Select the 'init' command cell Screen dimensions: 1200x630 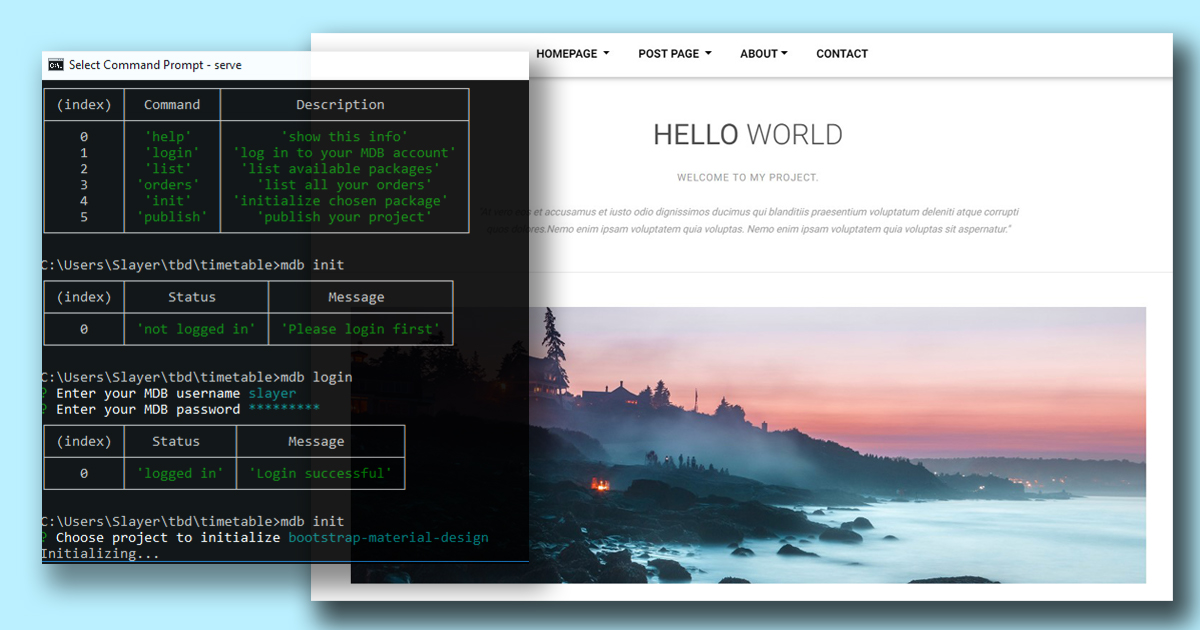click(x=168, y=201)
